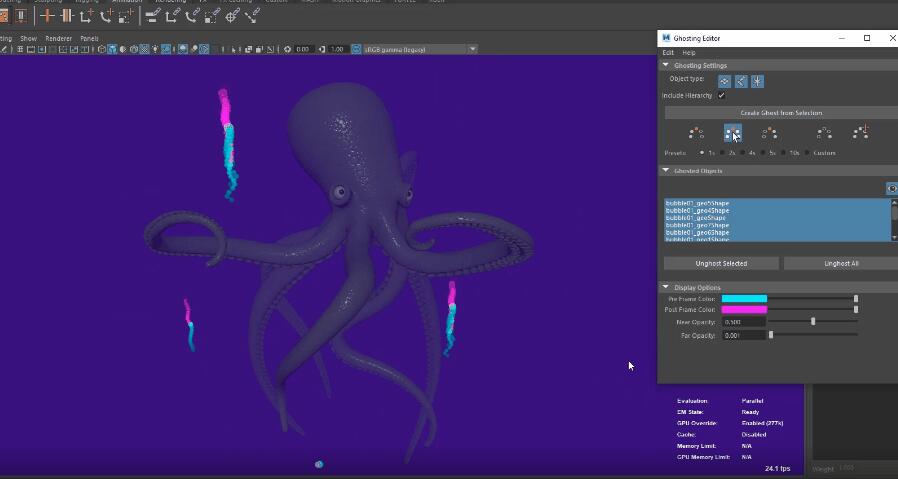
Task: Click the rotate arc constraint icon with chain link
Action: [x=192, y=16]
